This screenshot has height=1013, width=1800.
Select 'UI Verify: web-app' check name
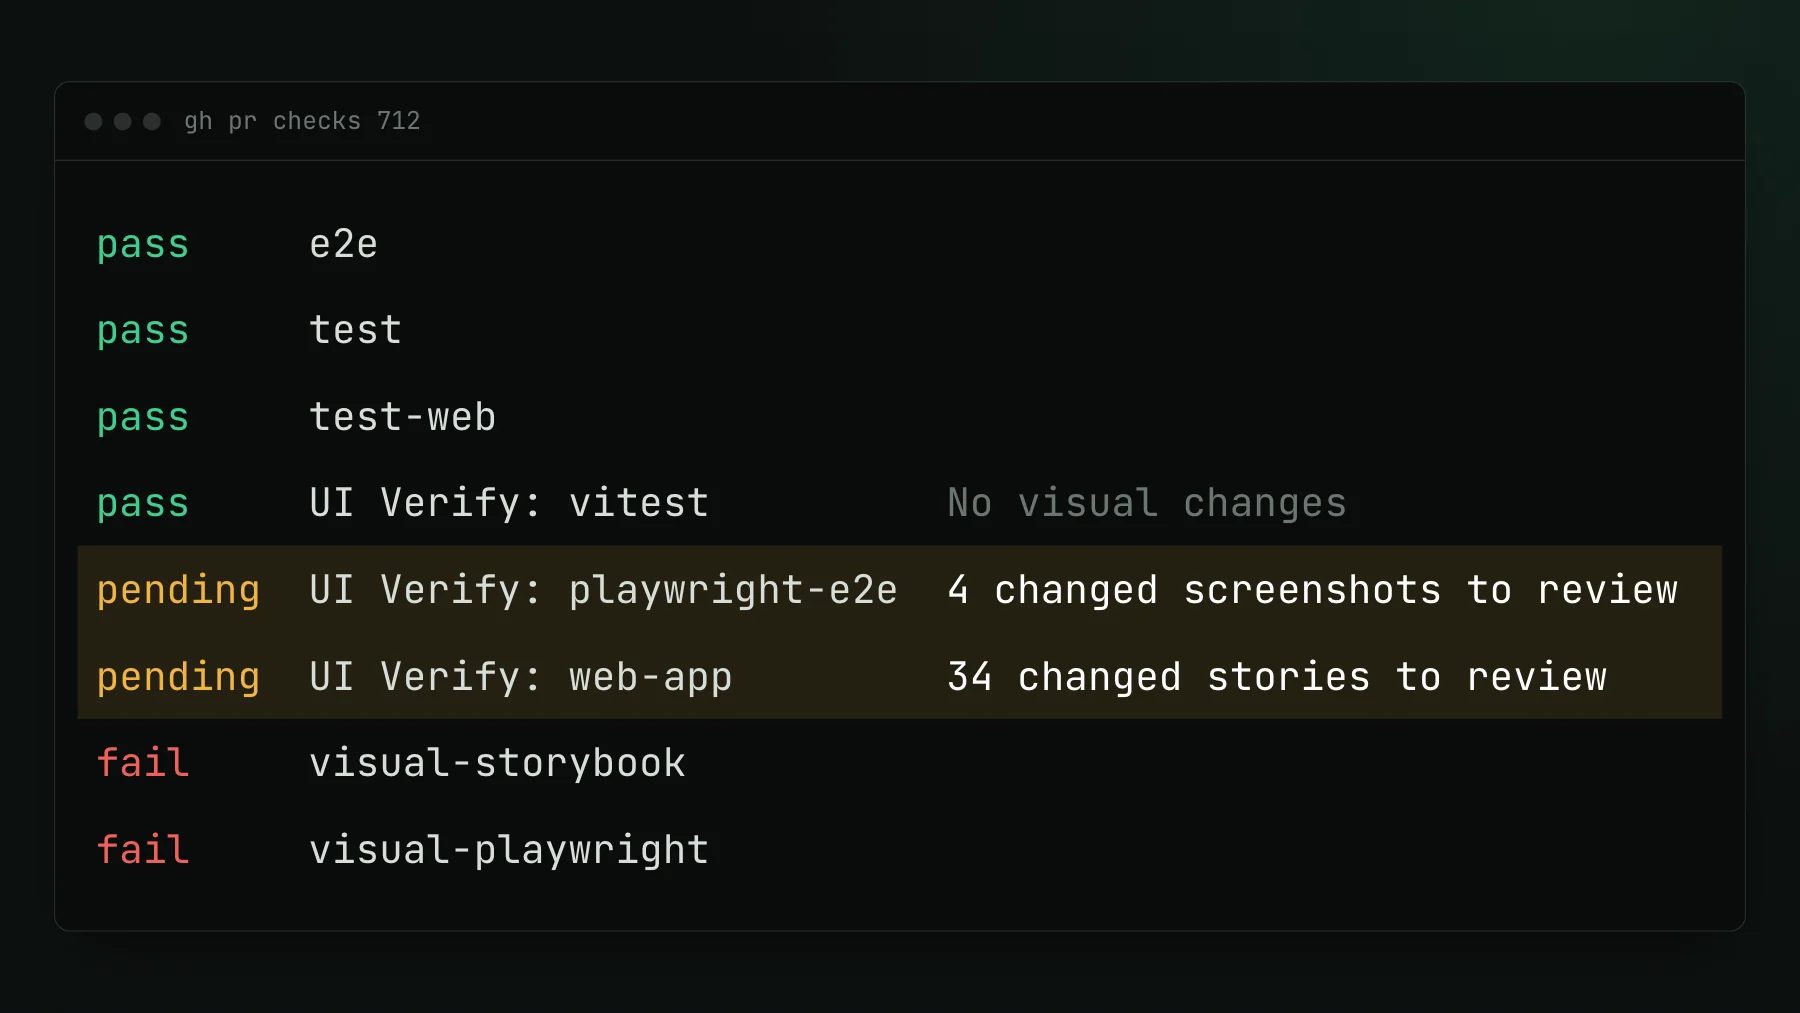click(521, 677)
